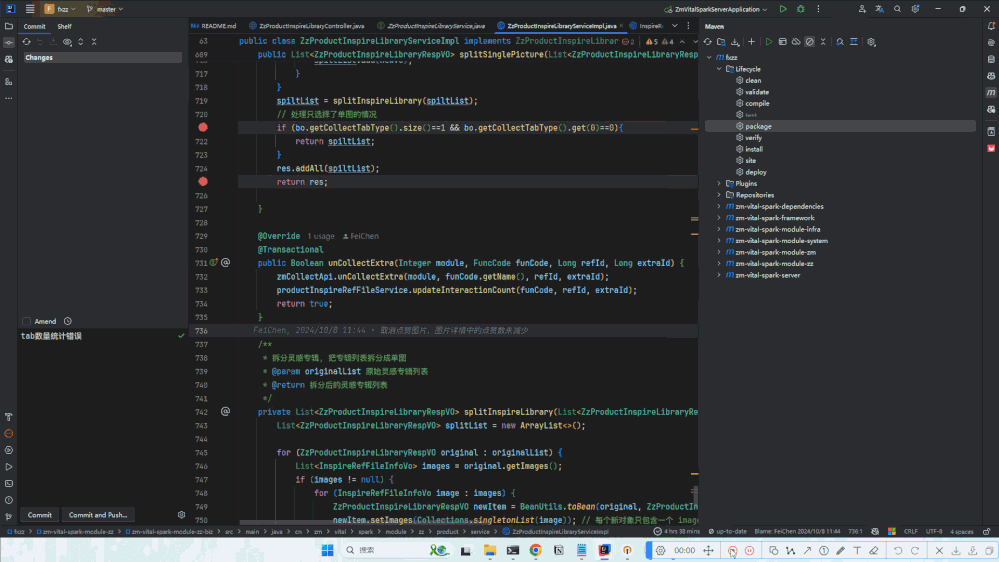Image resolution: width=999 pixels, height=562 pixels.
Task: Toggle the Amend checkbox
Action: pyautogui.click(x=27, y=321)
